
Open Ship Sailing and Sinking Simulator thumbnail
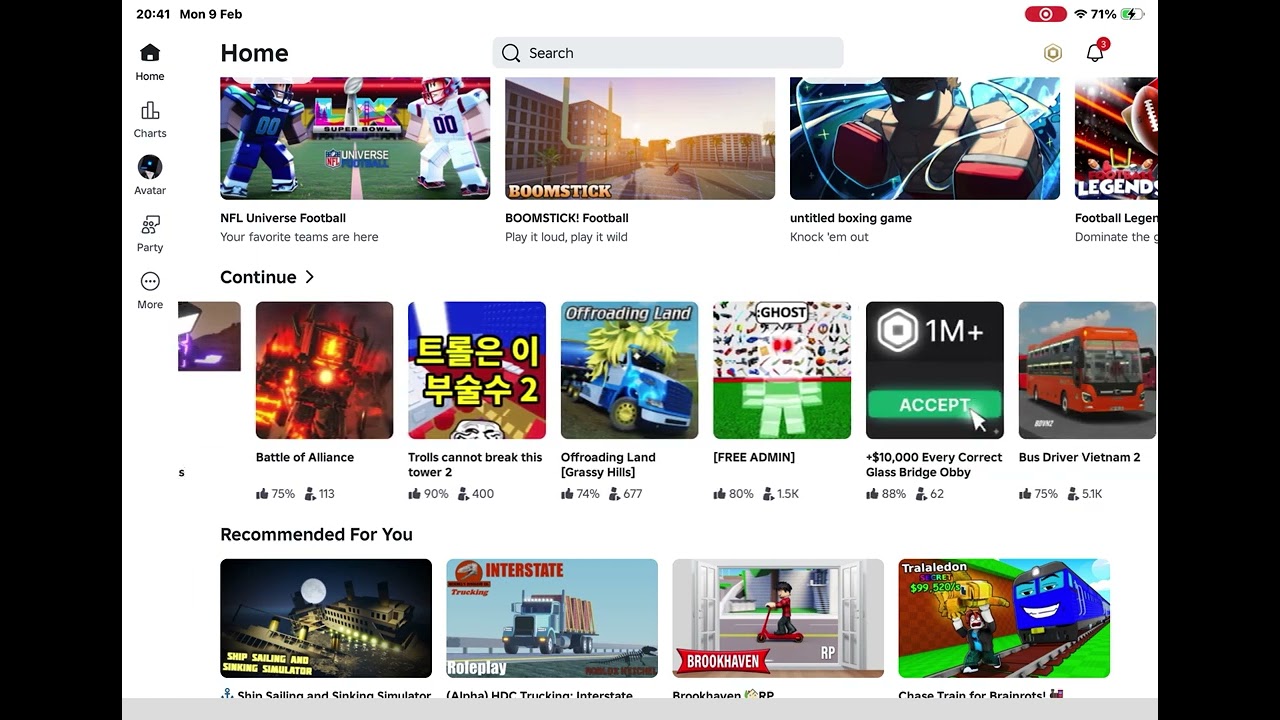[326, 618]
